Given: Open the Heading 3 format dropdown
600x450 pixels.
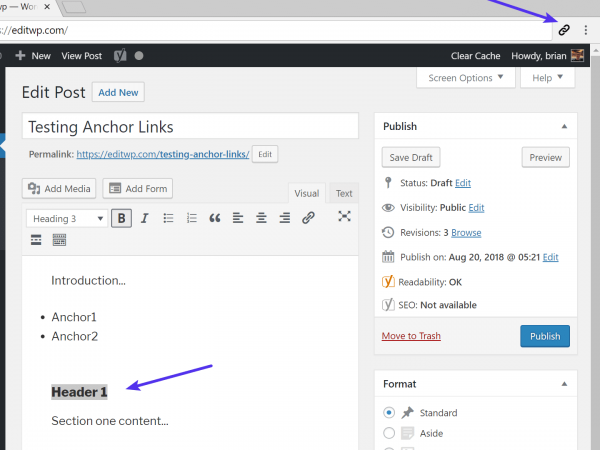Looking at the screenshot, I should pyautogui.click(x=66, y=218).
